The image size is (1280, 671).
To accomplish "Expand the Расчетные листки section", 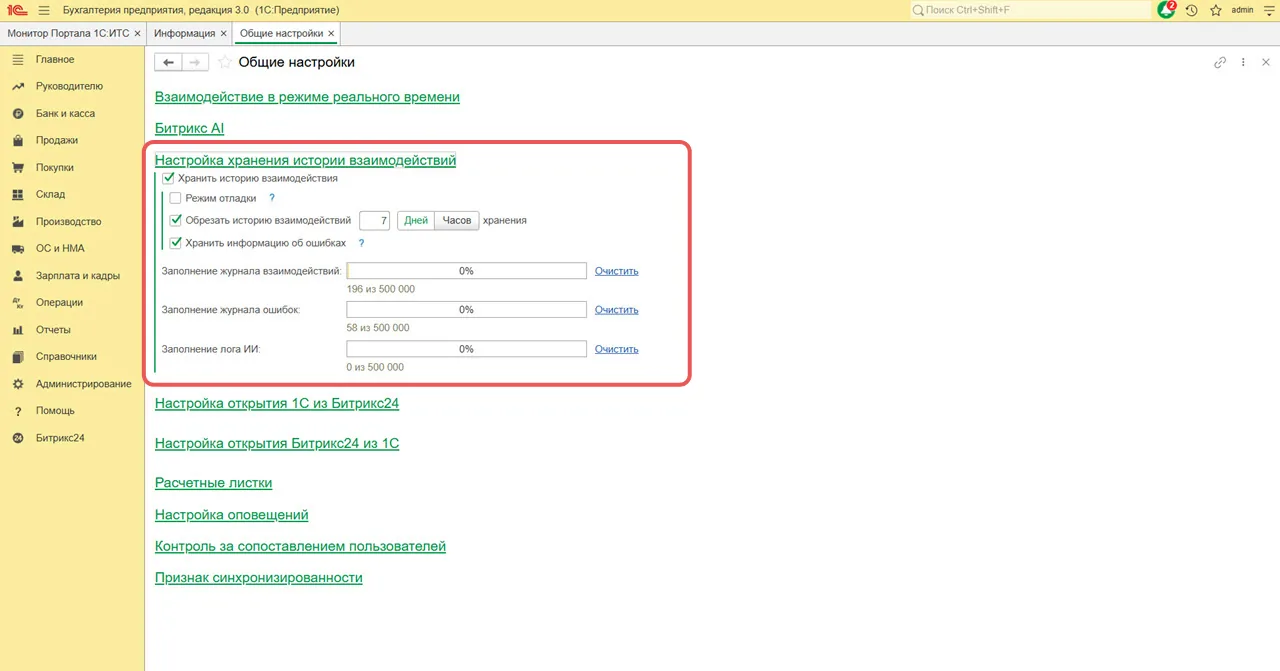I will click(213, 482).
